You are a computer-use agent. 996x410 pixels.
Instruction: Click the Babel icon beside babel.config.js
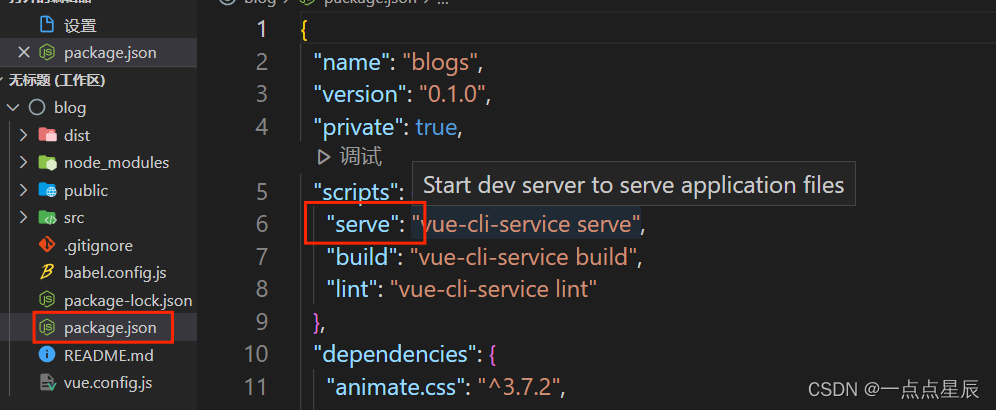pos(46,273)
